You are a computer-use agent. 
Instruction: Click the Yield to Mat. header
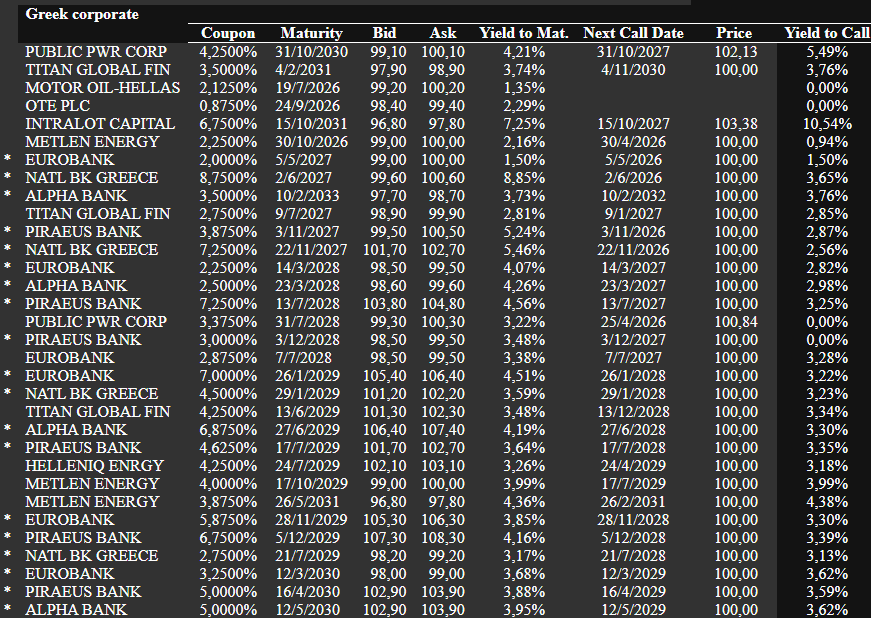coord(524,33)
